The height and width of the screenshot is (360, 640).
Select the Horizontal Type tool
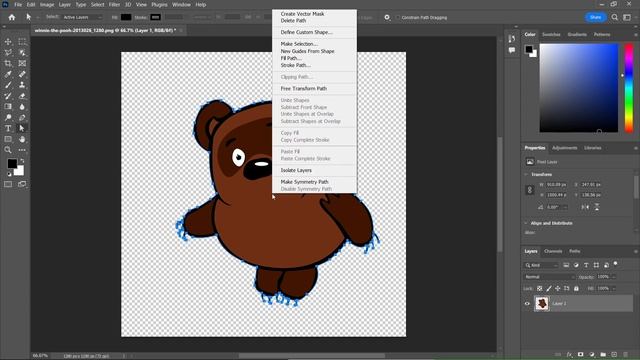[8, 128]
